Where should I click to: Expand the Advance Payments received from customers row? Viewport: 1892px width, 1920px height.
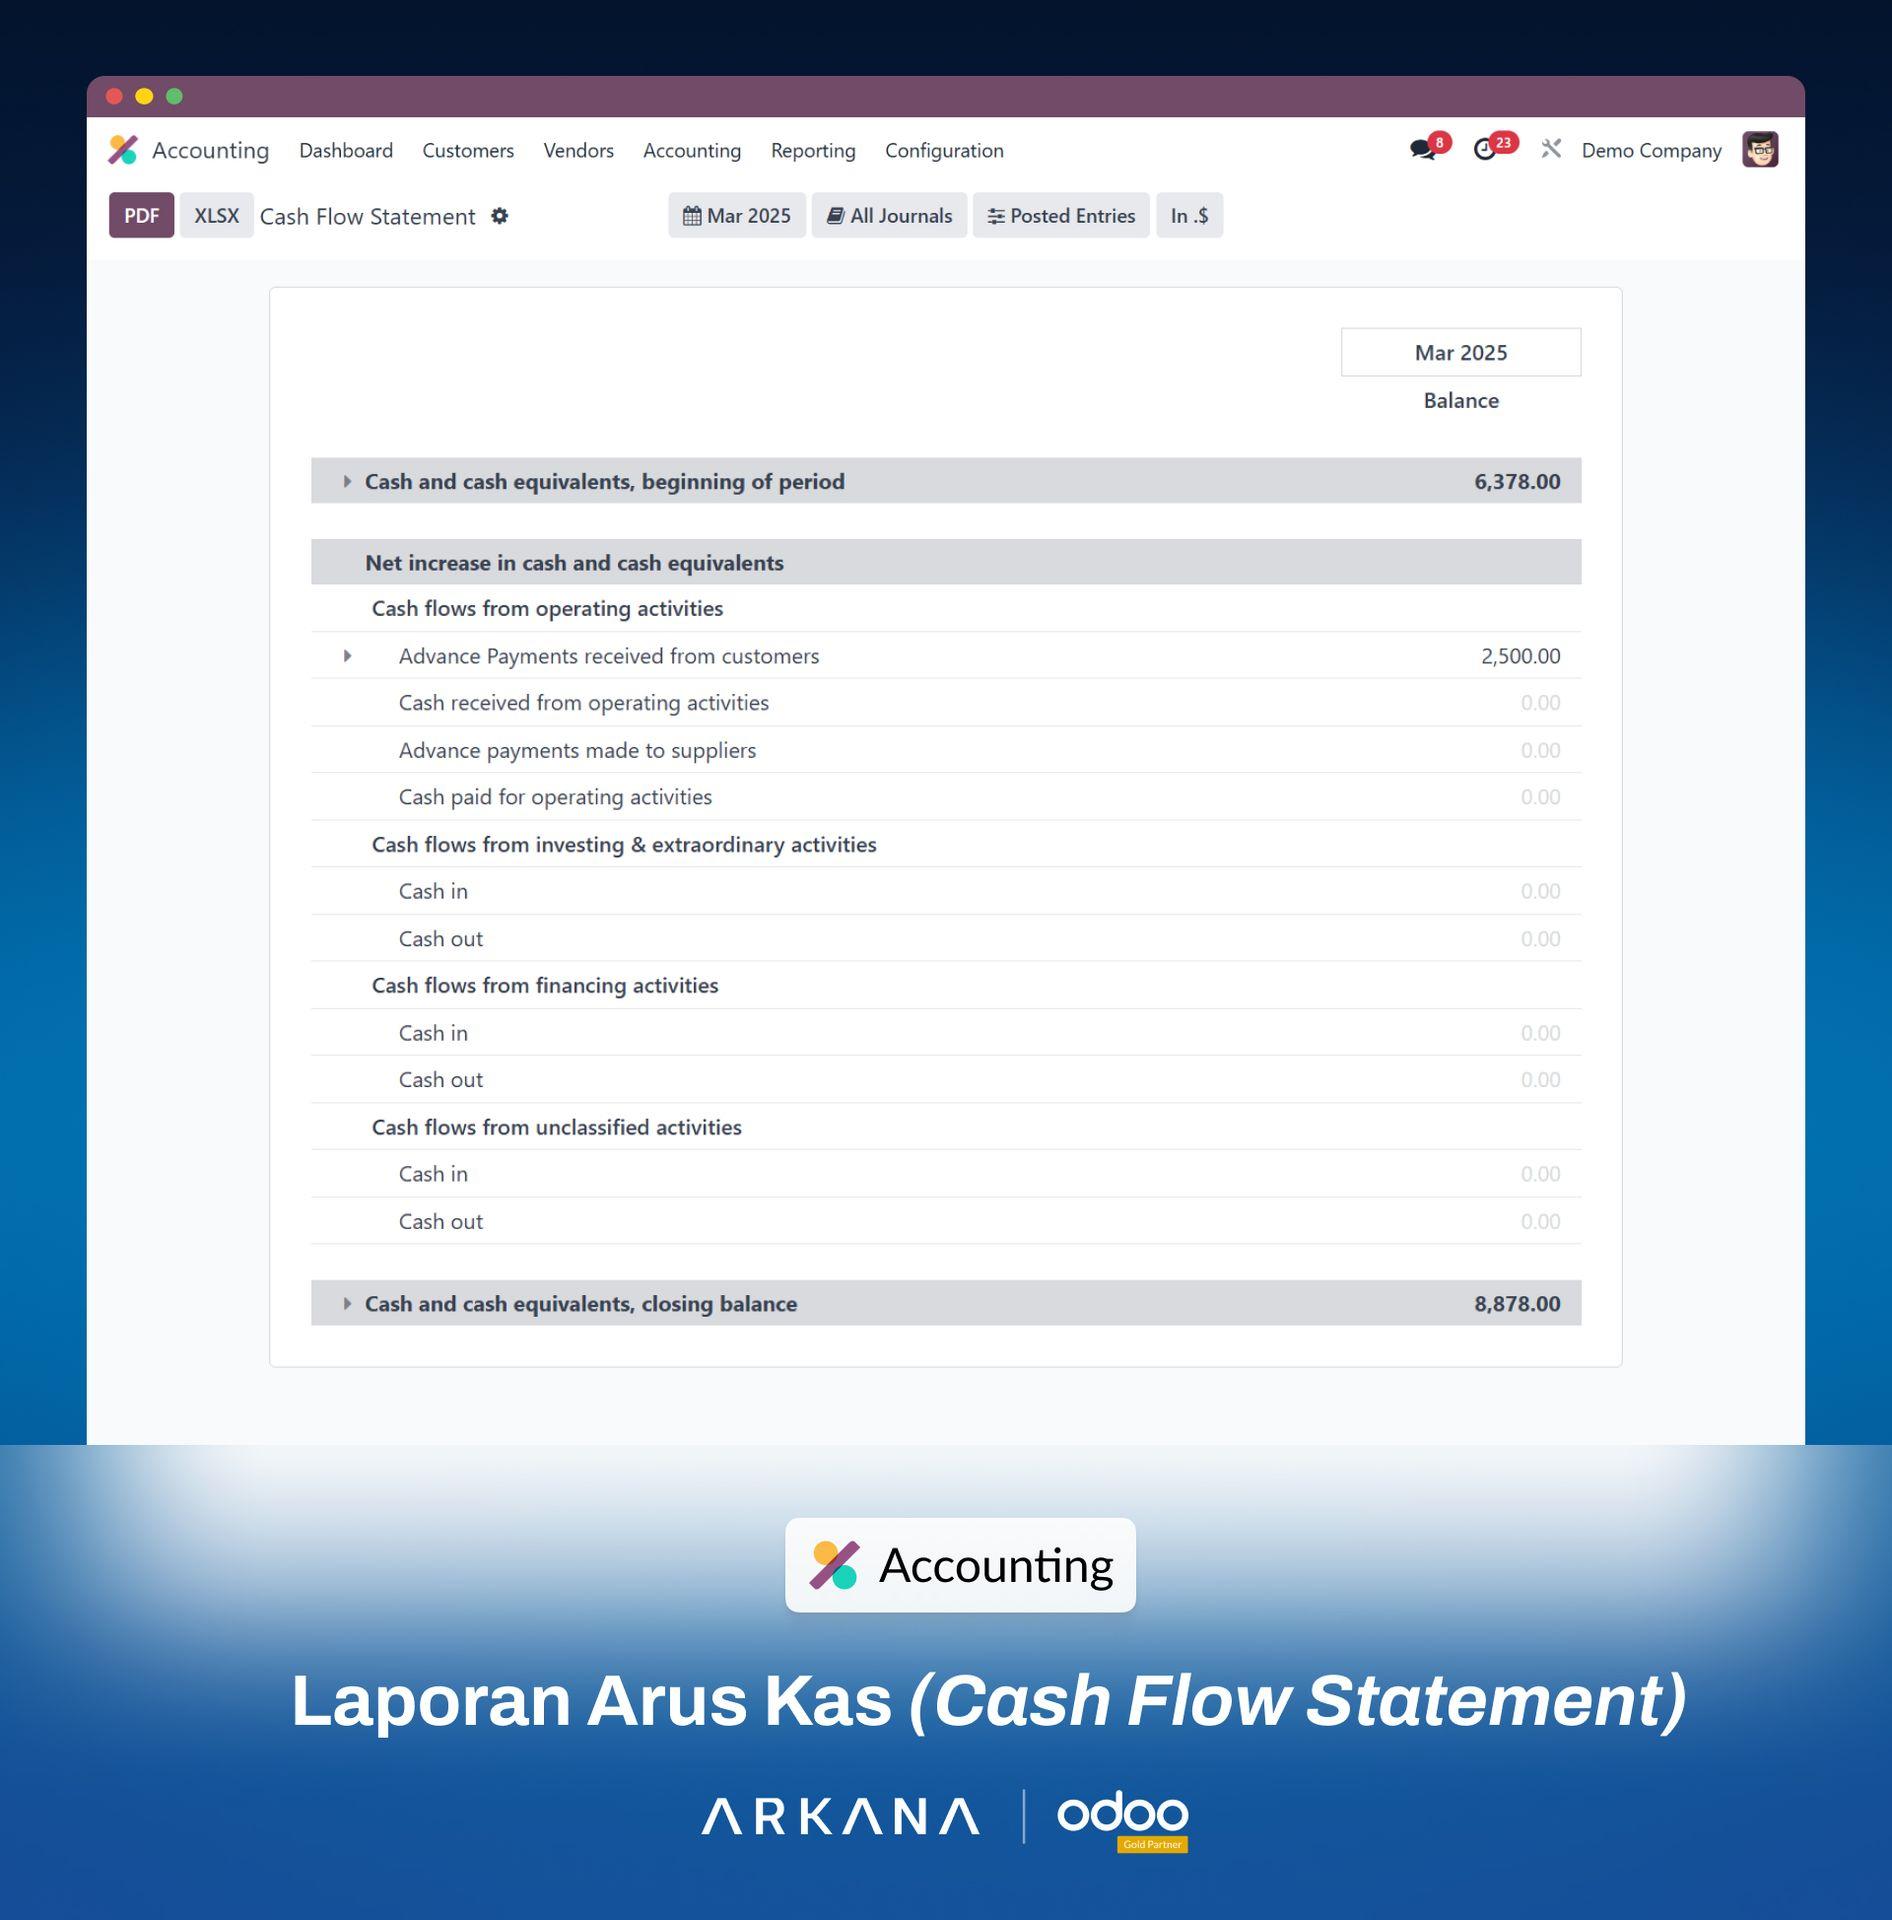[347, 656]
